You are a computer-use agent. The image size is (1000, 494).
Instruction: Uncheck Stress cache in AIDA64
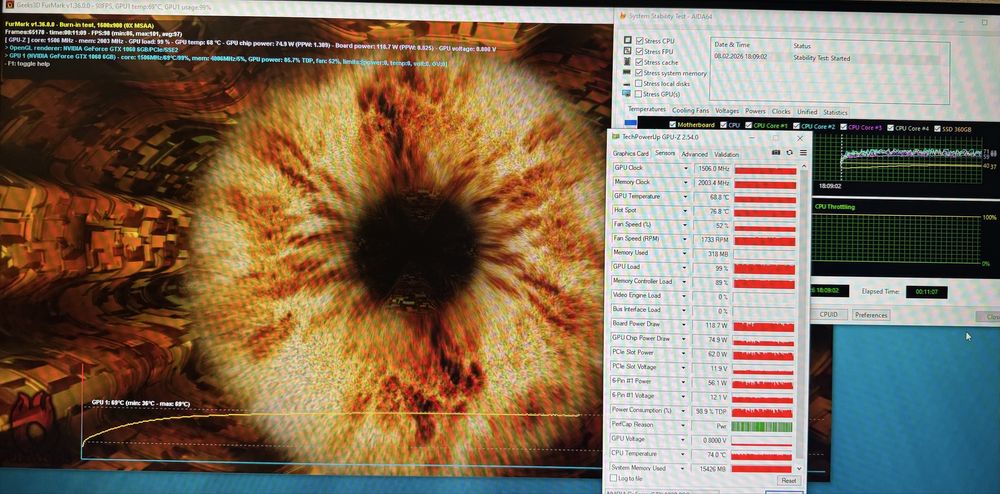click(x=639, y=62)
